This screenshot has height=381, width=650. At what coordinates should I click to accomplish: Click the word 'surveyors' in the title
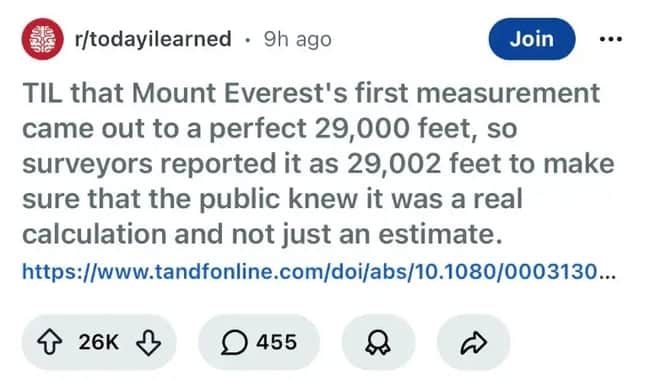click(87, 164)
